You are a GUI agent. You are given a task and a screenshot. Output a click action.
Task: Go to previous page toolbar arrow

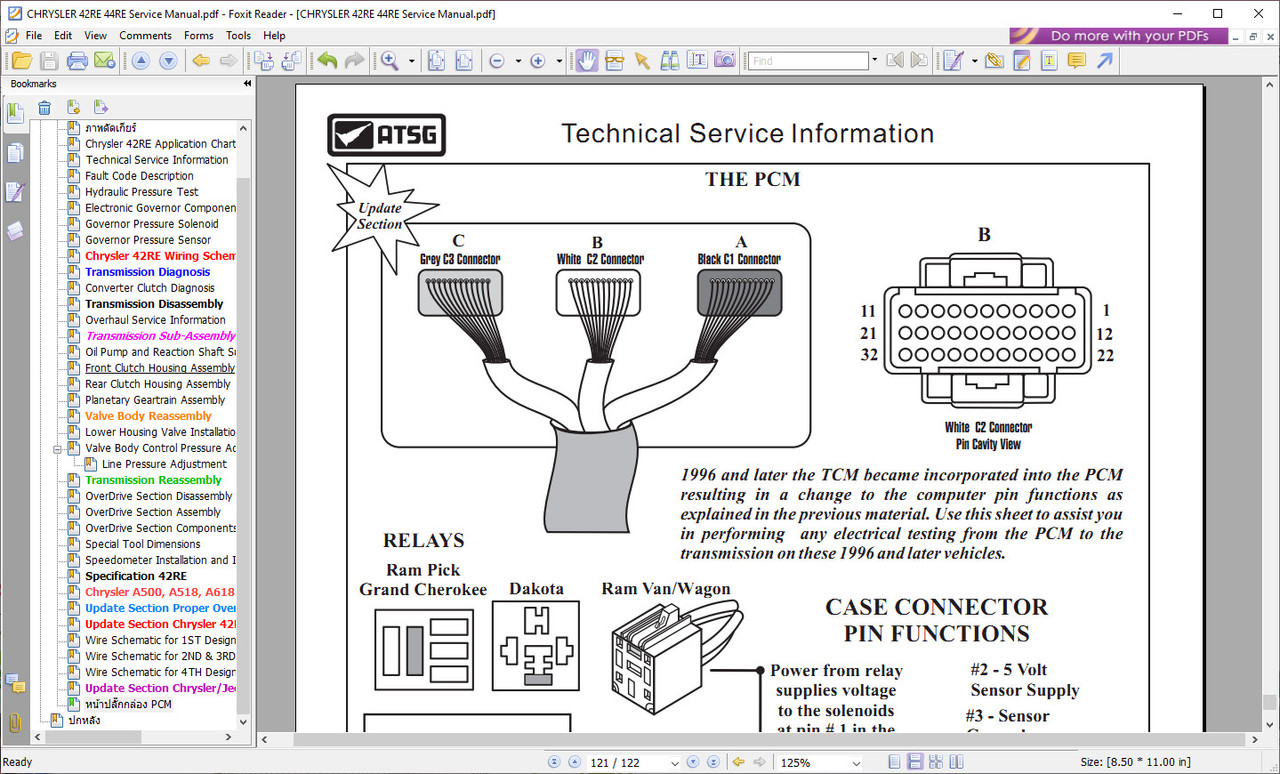click(x=141, y=61)
